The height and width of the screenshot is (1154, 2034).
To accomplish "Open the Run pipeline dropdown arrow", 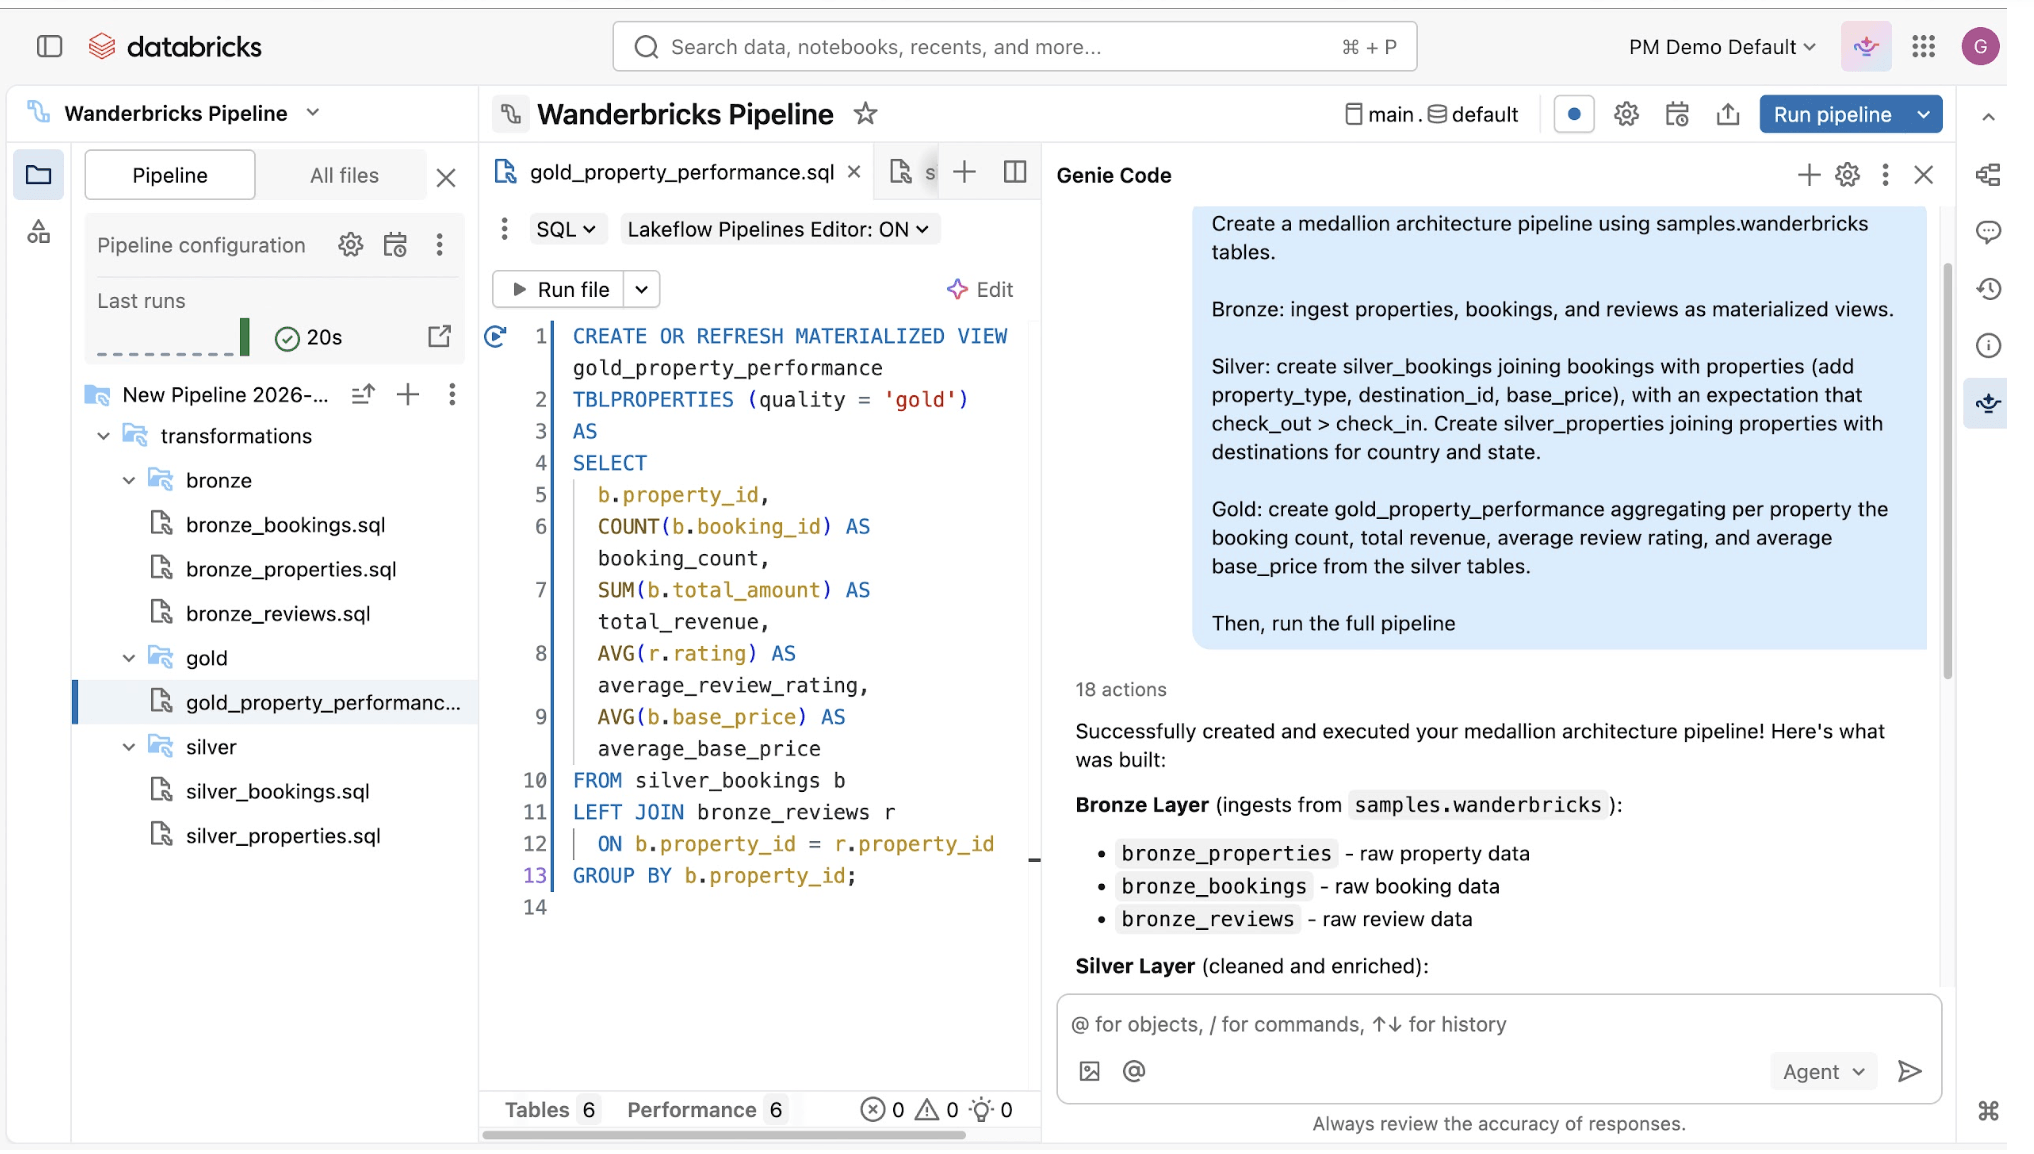I will (x=1922, y=114).
